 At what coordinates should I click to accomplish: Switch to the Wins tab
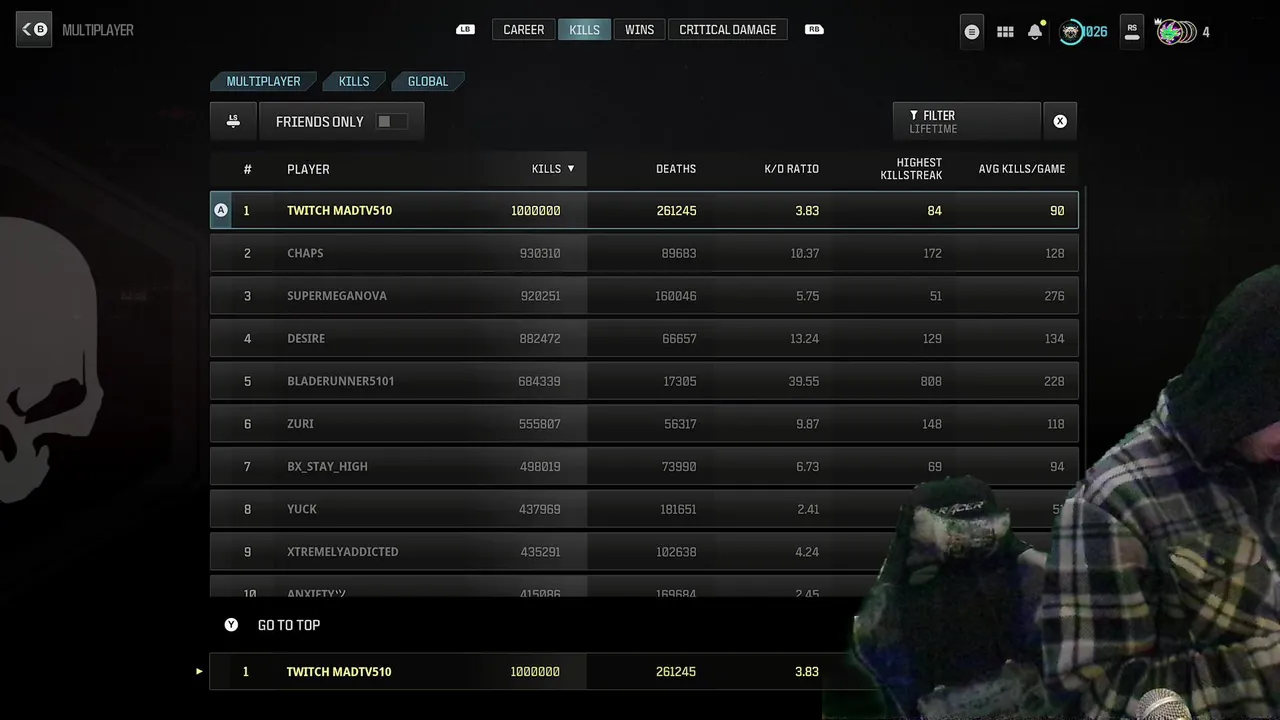639,30
